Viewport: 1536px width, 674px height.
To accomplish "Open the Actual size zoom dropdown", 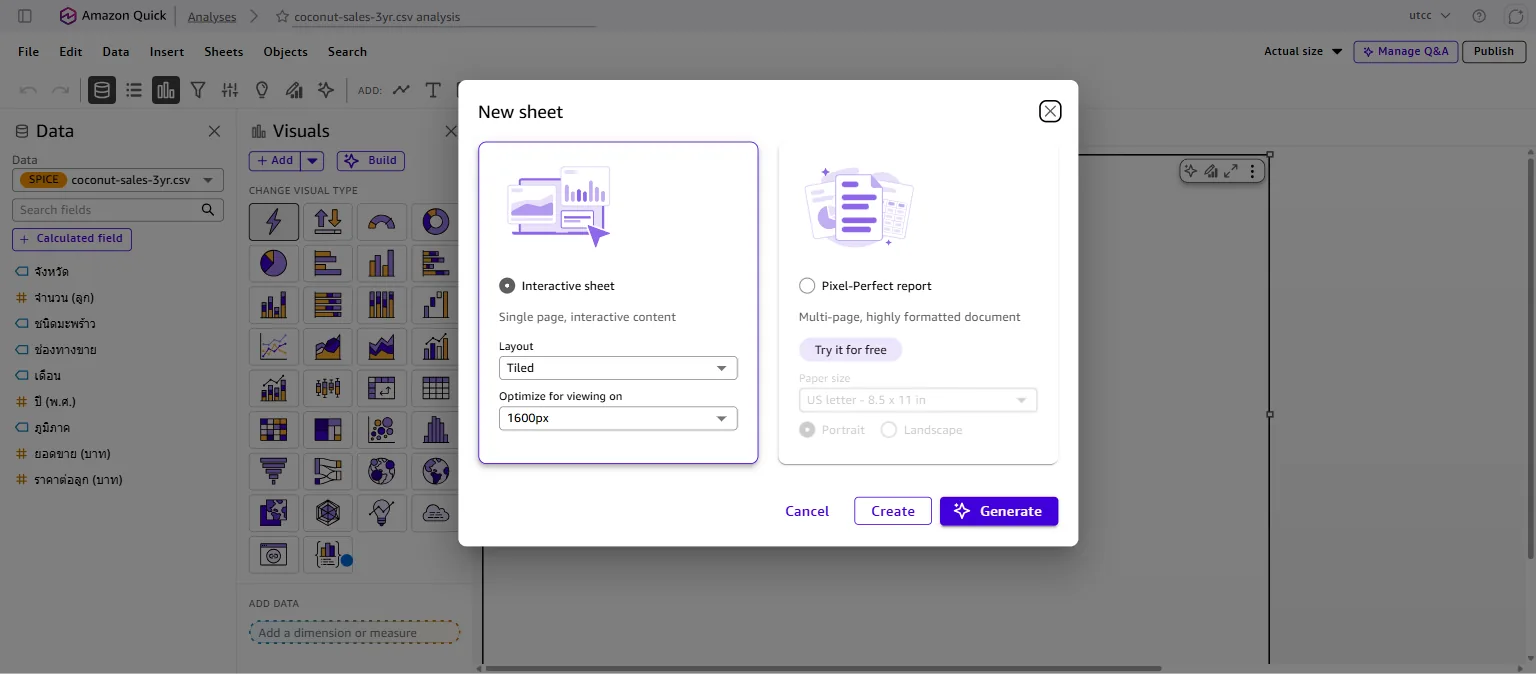I will [x=1303, y=51].
